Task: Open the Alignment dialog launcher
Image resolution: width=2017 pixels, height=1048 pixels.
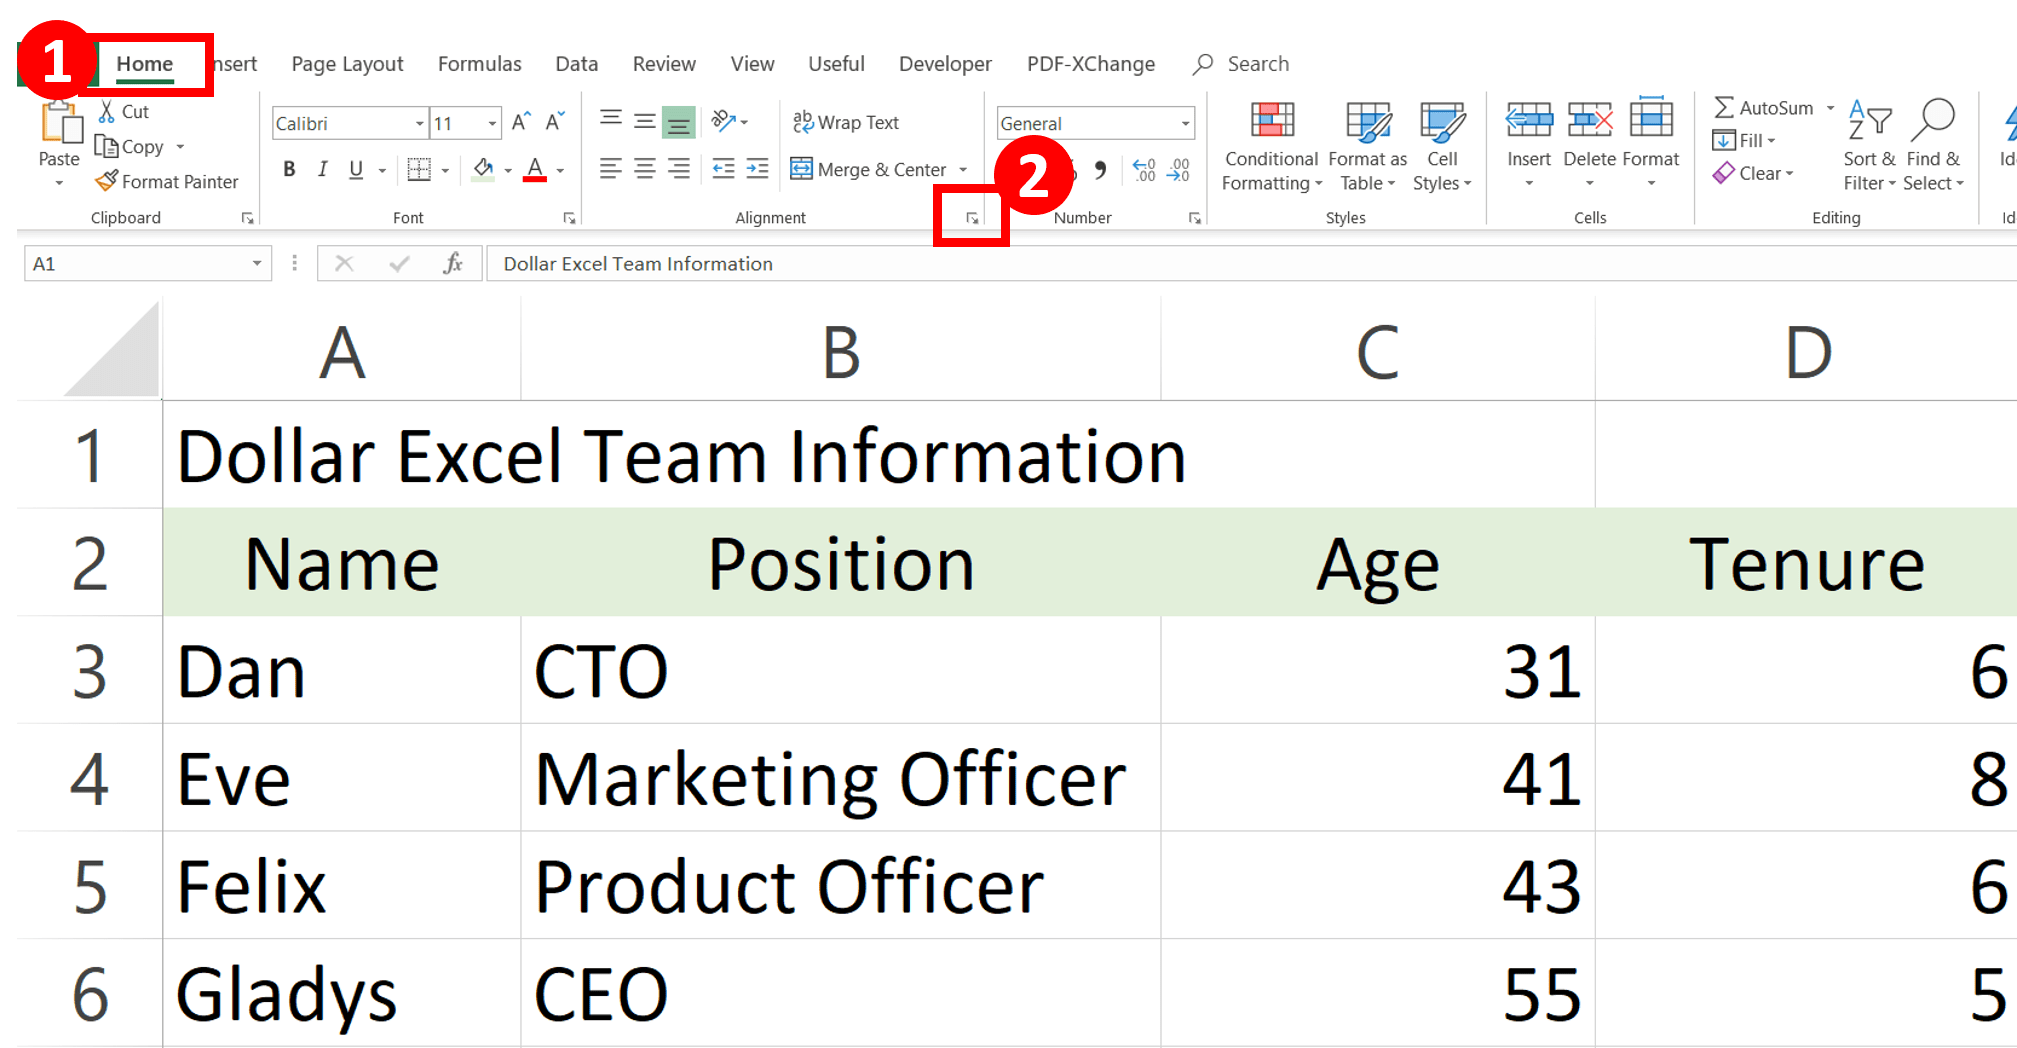Action: pyautogui.click(x=972, y=218)
